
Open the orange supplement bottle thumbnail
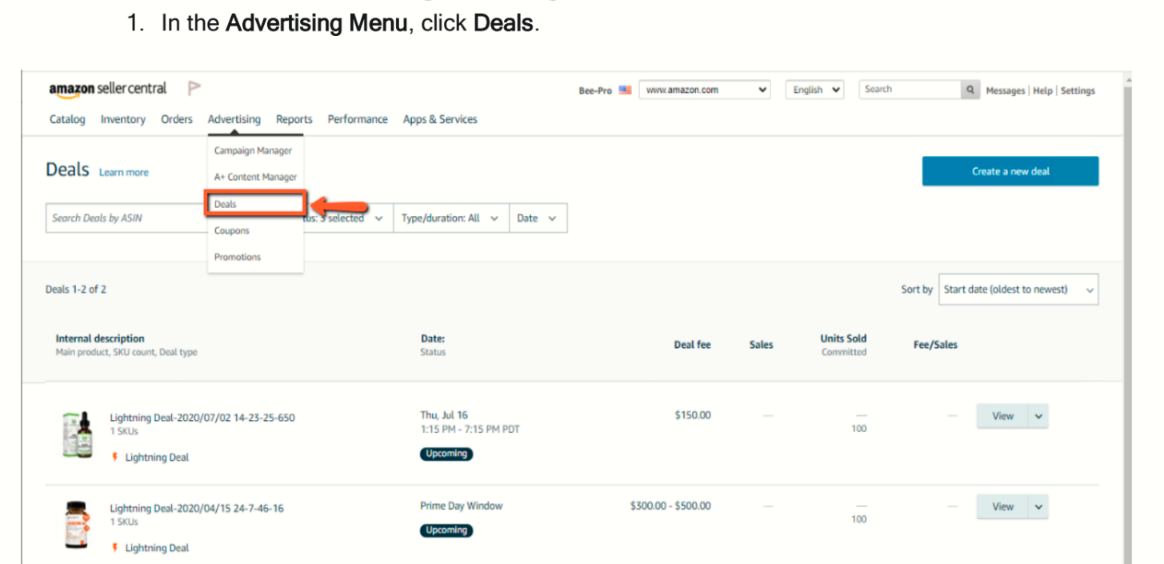[x=76, y=525]
